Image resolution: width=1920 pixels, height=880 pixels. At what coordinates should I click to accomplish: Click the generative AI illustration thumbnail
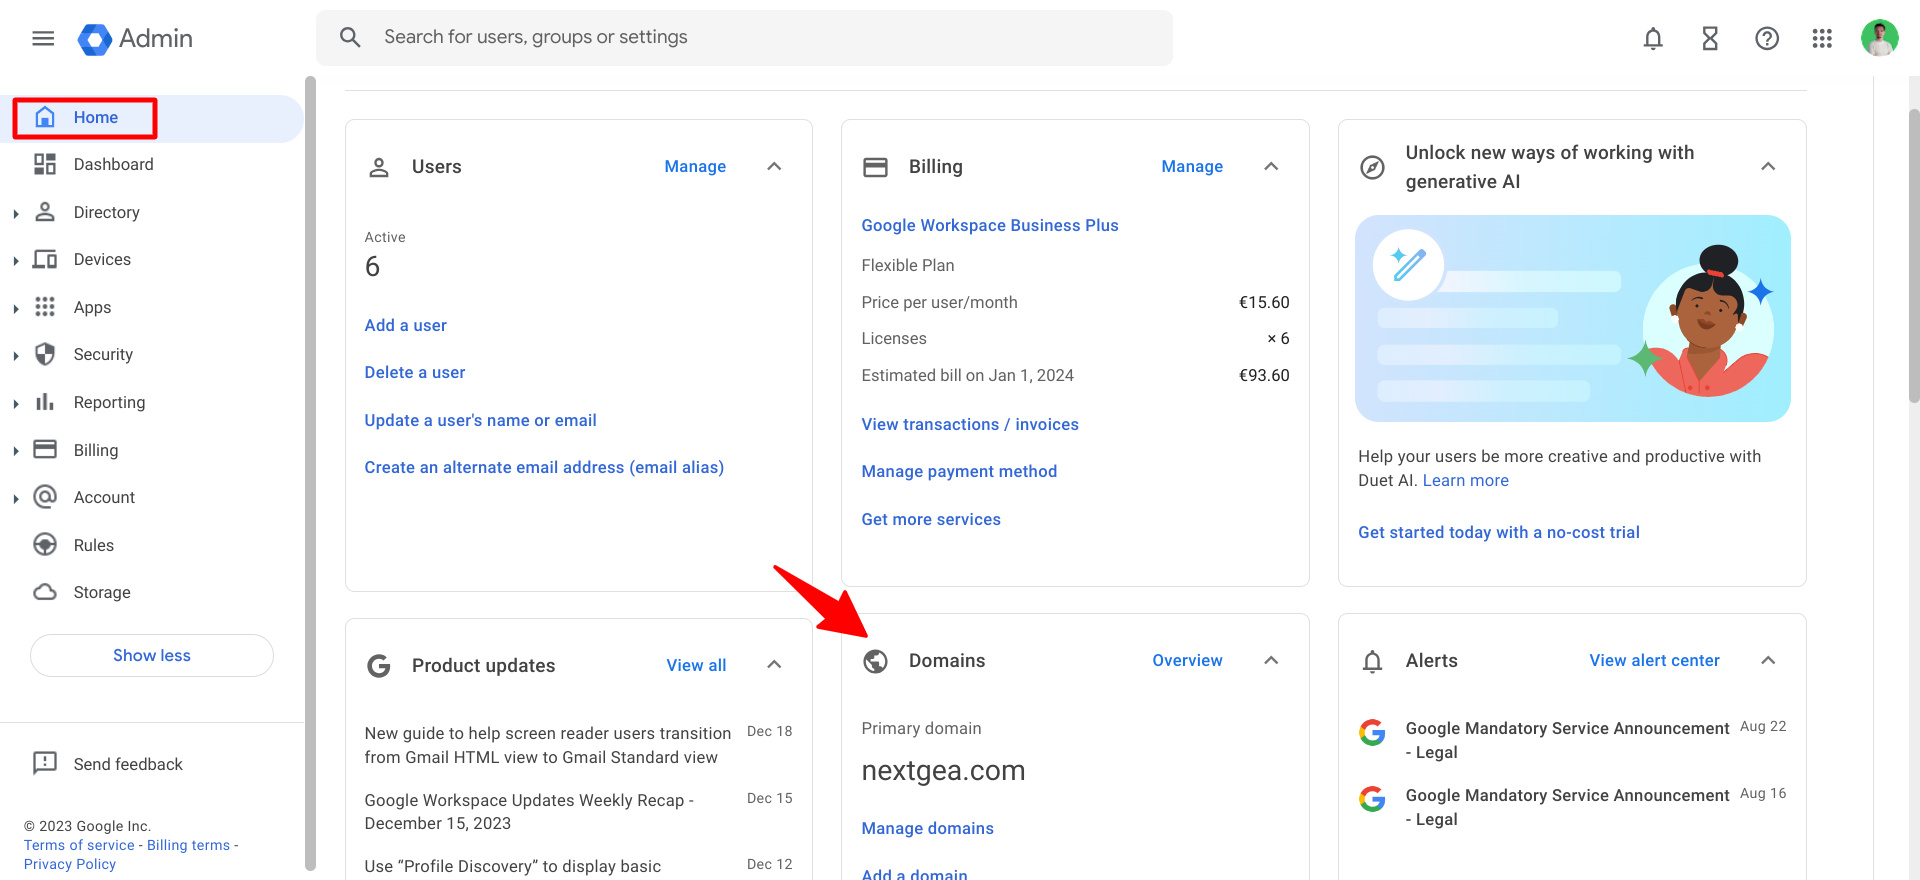pyautogui.click(x=1572, y=318)
